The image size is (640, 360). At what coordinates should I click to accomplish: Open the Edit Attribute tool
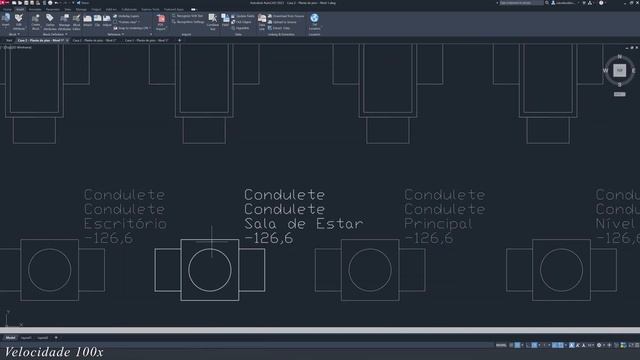point(19,22)
